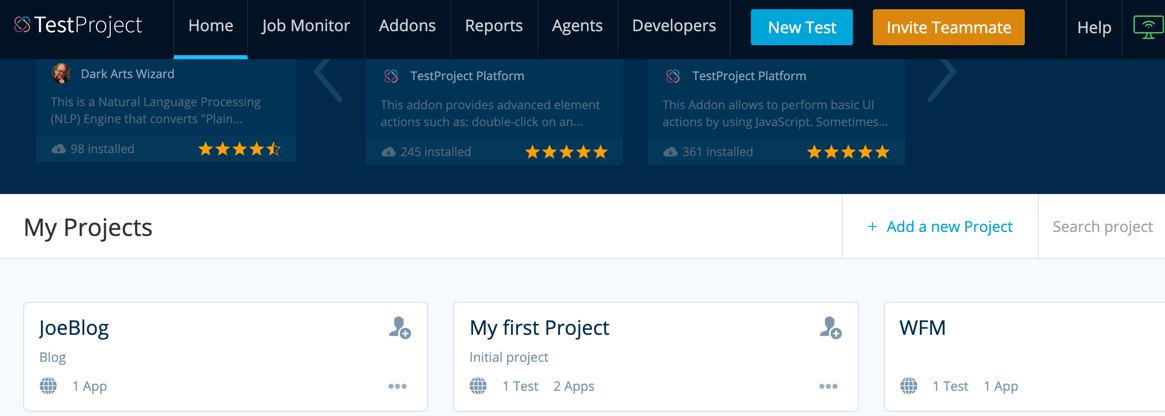1165x416 pixels.
Task: Select the Developers tab
Action: pyautogui.click(x=674, y=27)
